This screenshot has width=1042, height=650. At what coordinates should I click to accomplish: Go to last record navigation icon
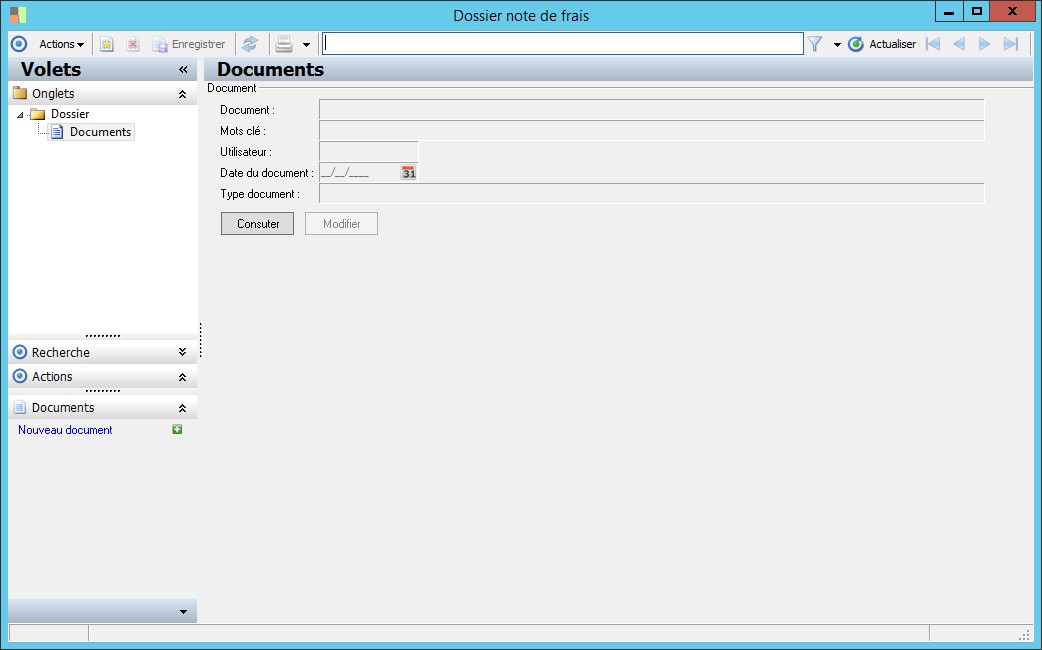pyautogui.click(x=1011, y=45)
